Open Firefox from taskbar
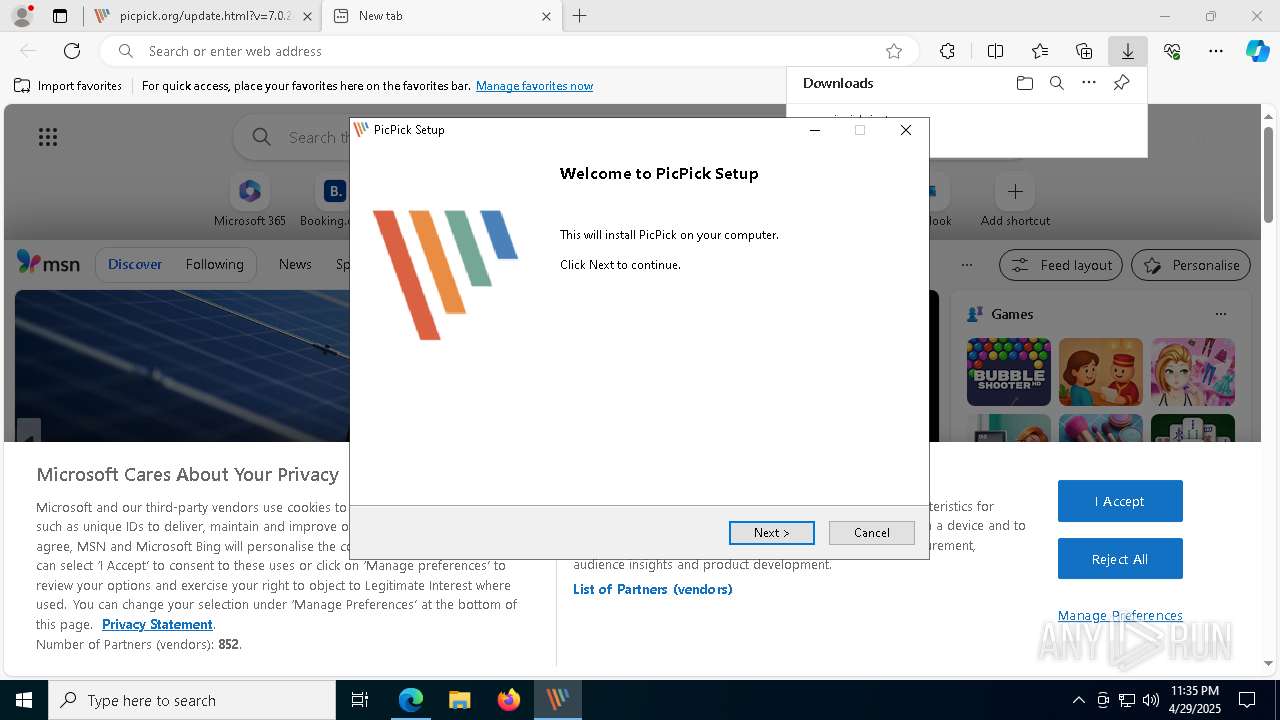 coord(508,700)
